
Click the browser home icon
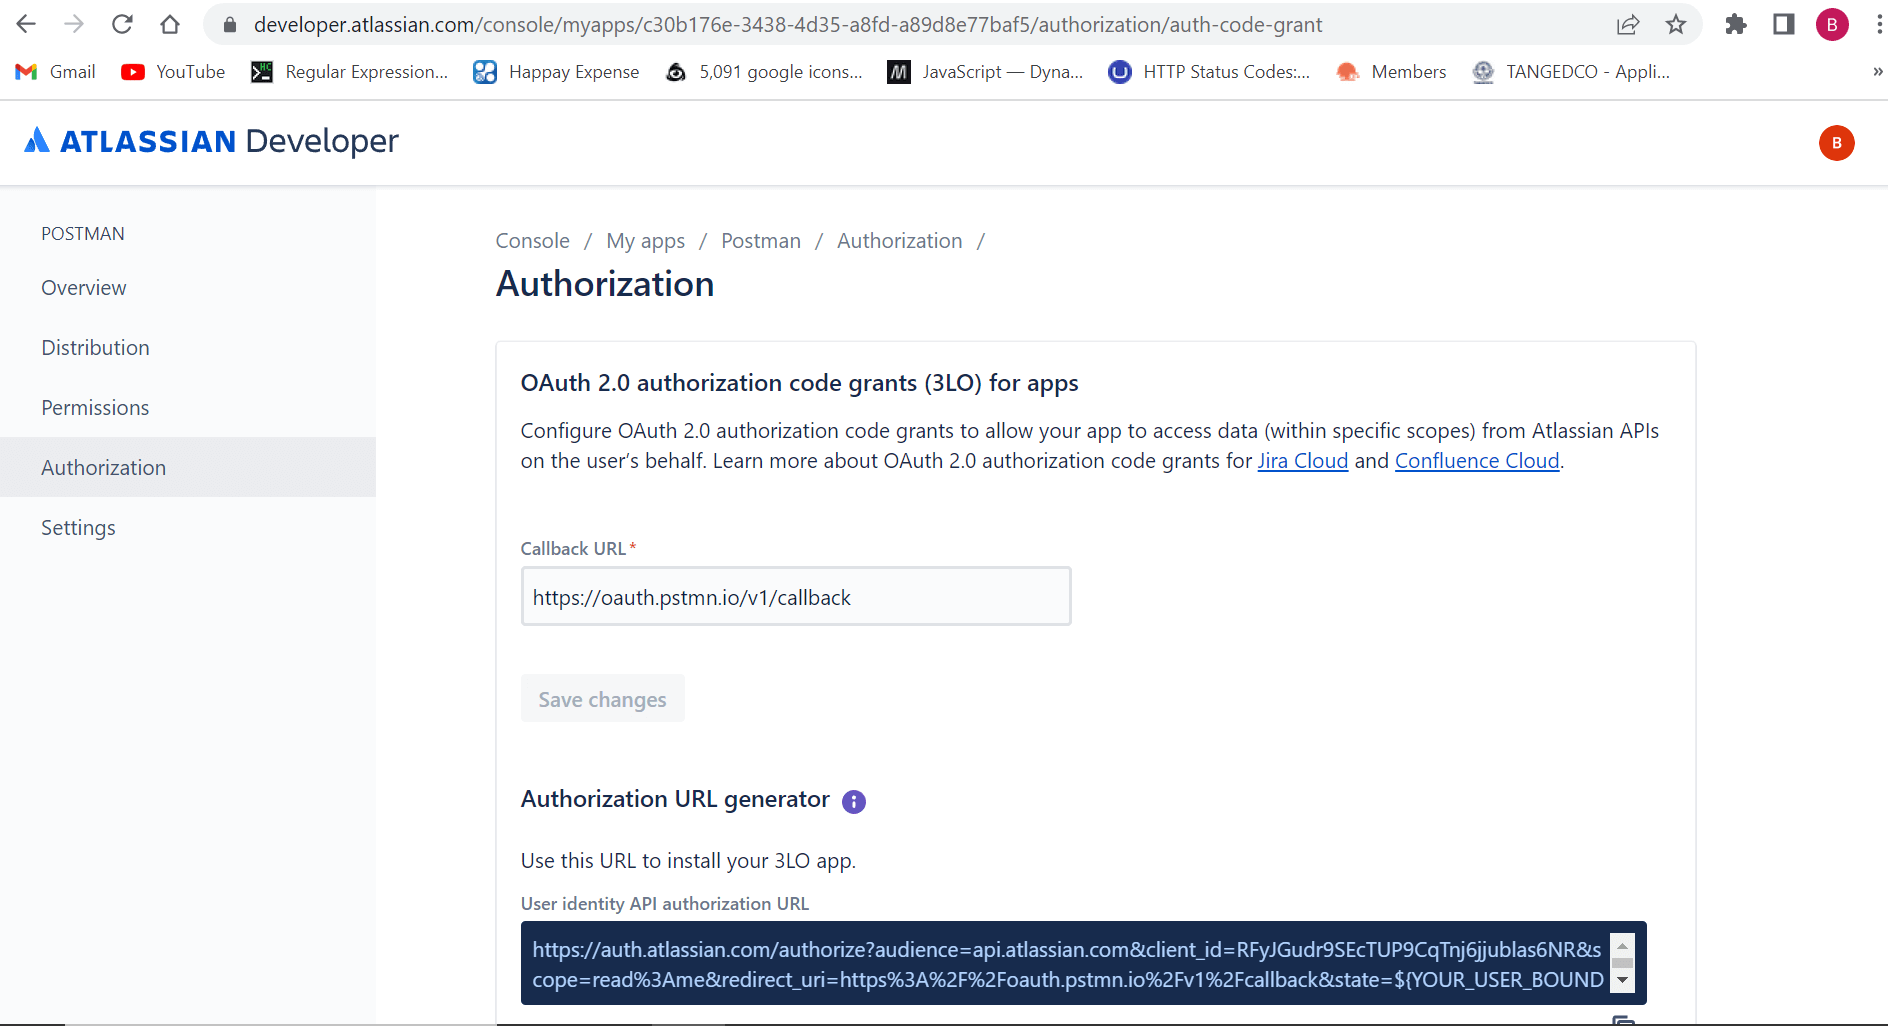[170, 24]
